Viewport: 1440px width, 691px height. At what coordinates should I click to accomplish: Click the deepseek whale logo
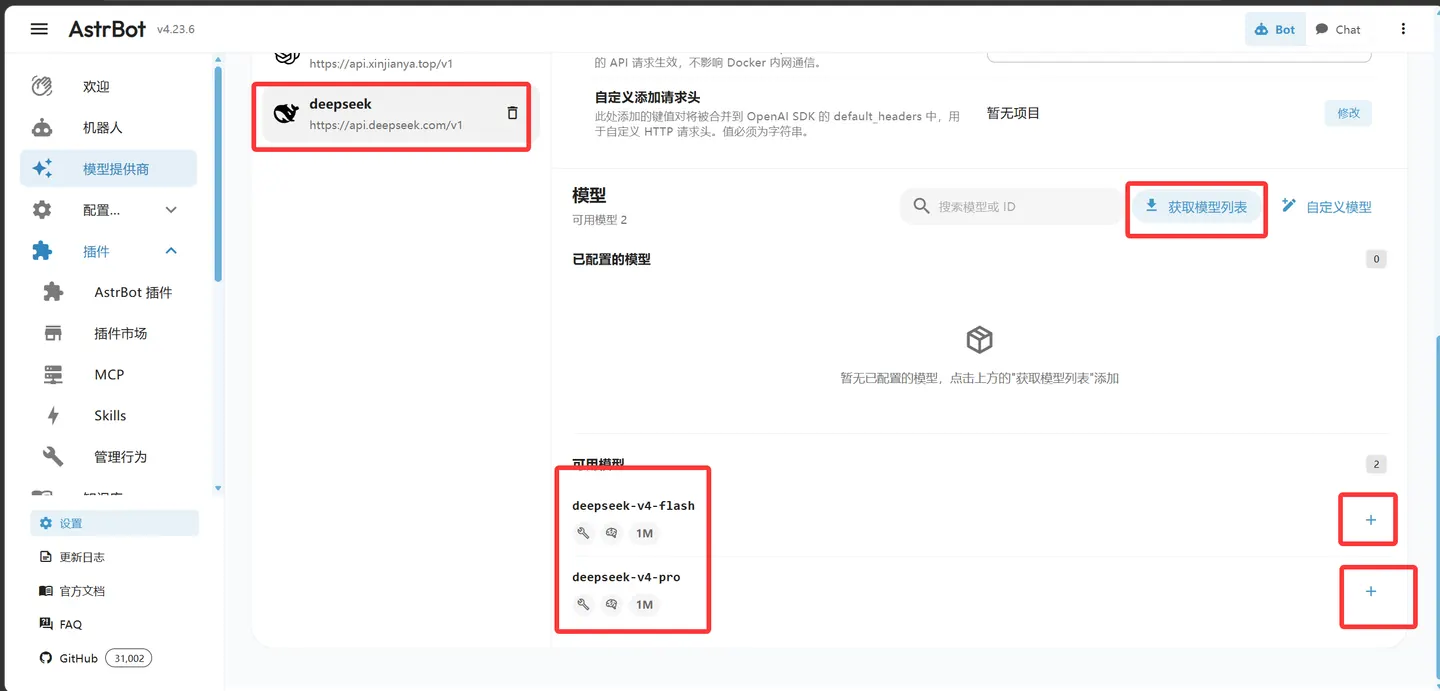pyautogui.click(x=286, y=114)
